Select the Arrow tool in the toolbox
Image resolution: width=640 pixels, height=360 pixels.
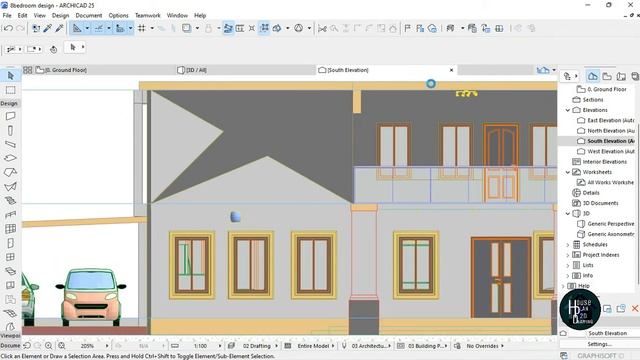[11, 76]
